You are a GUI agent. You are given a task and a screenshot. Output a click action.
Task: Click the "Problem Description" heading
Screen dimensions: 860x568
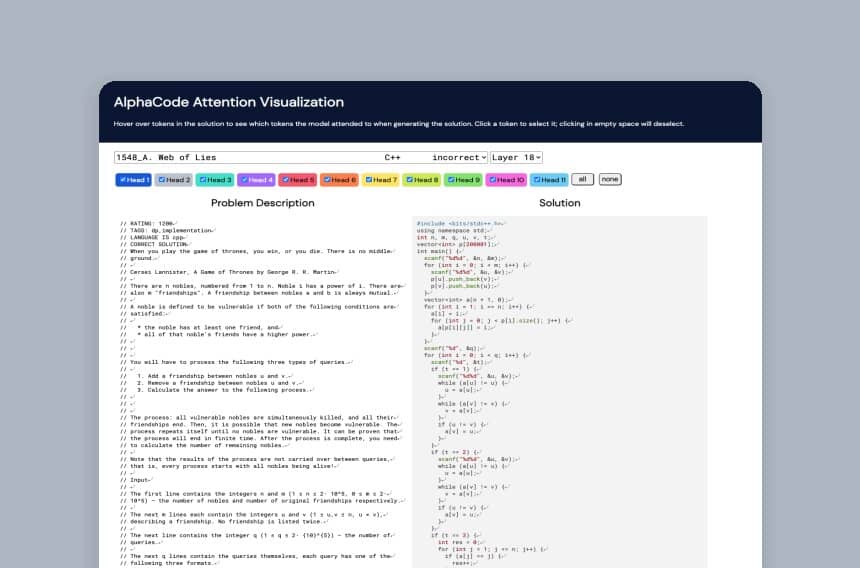pyautogui.click(x=263, y=203)
